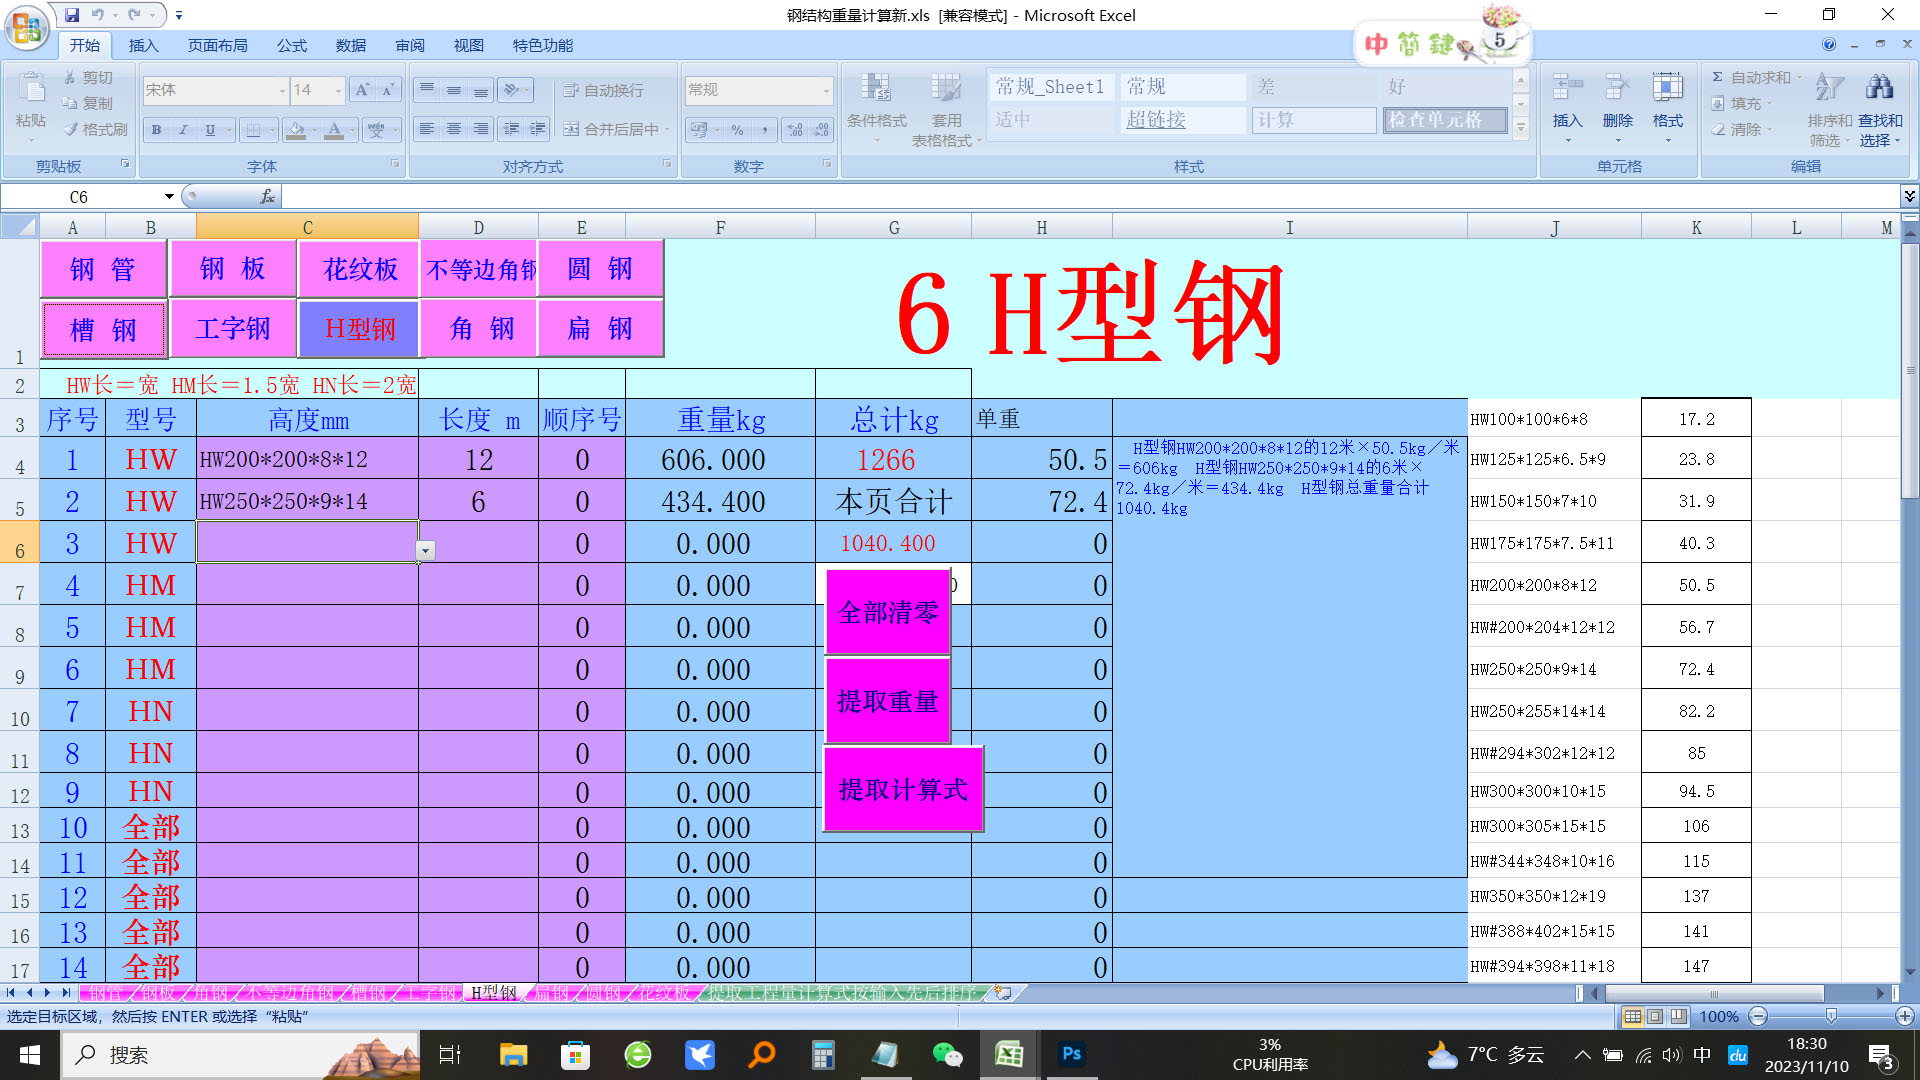Open WeChat from the taskbar
The width and height of the screenshot is (1920, 1080).
coord(946,1054)
